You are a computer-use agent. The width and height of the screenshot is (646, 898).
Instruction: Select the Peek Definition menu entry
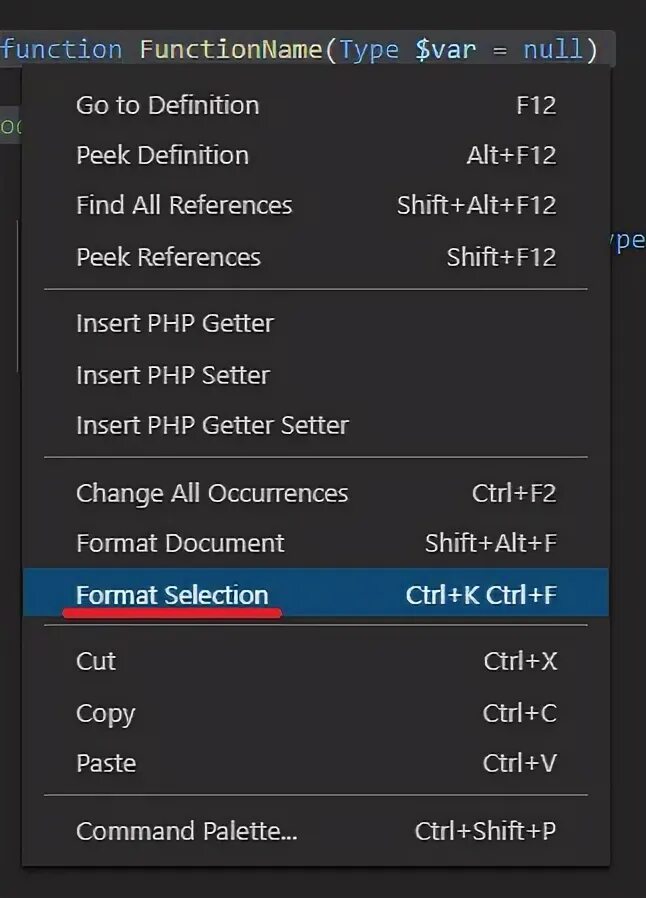point(162,155)
